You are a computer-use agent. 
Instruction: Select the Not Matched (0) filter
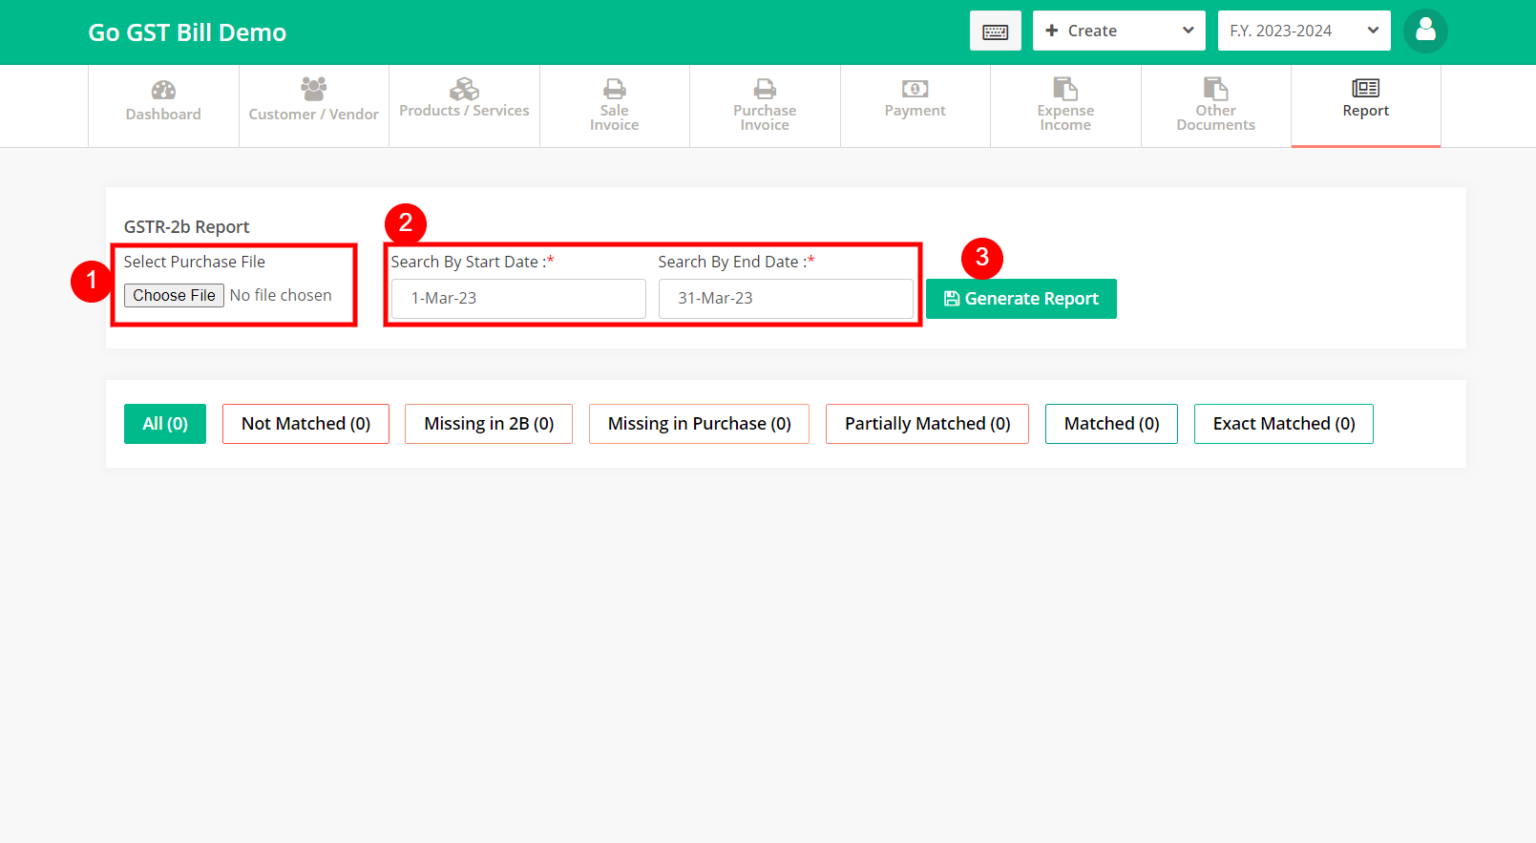[x=305, y=423]
